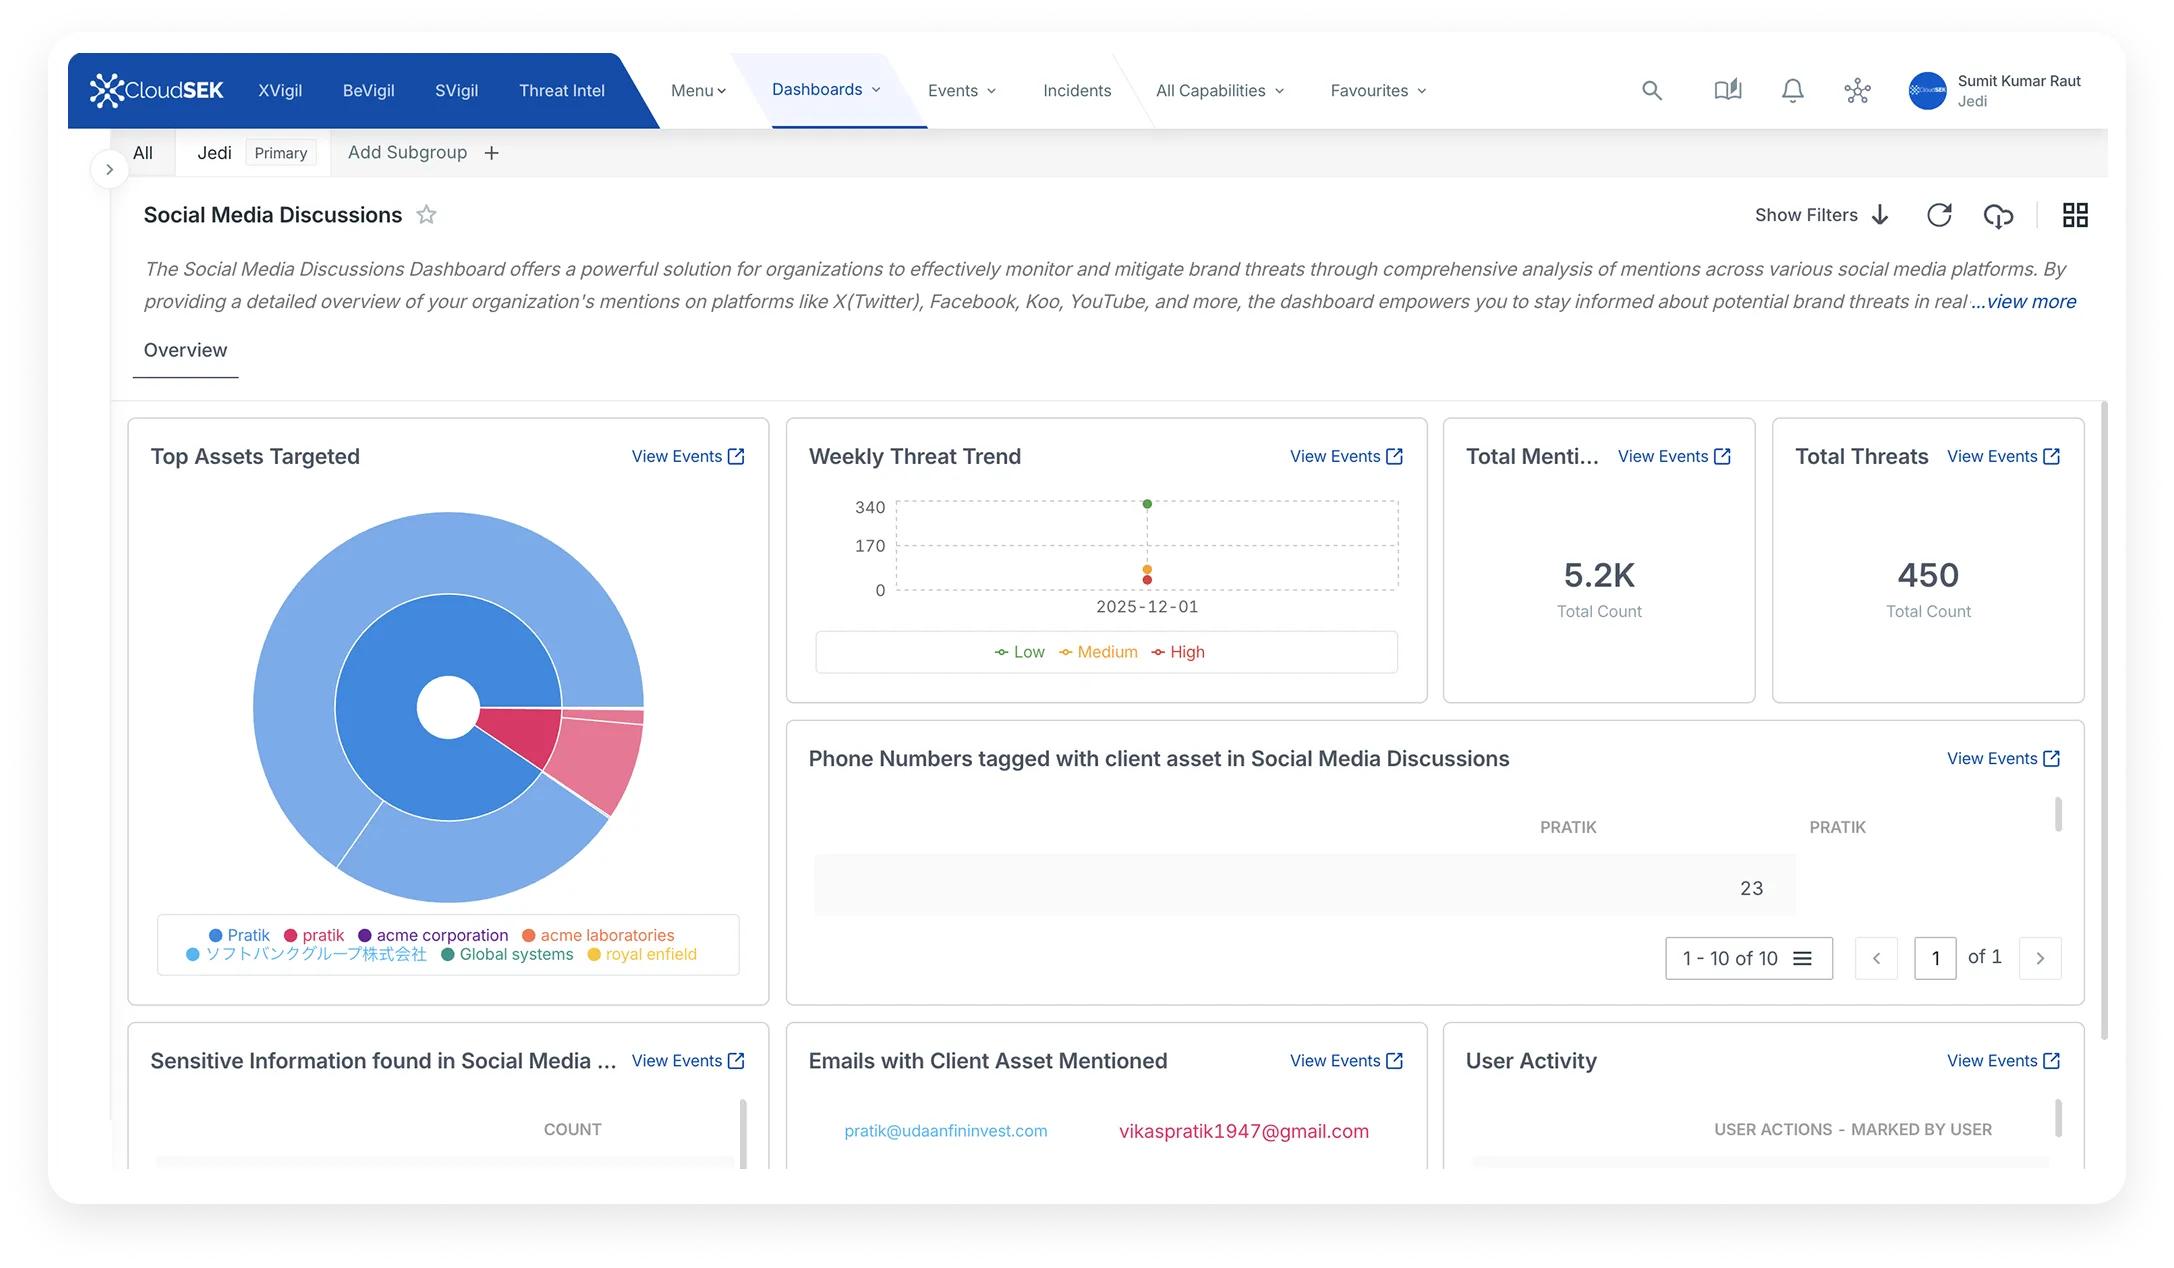Download the dashboard via cloud download icon

(1999, 215)
